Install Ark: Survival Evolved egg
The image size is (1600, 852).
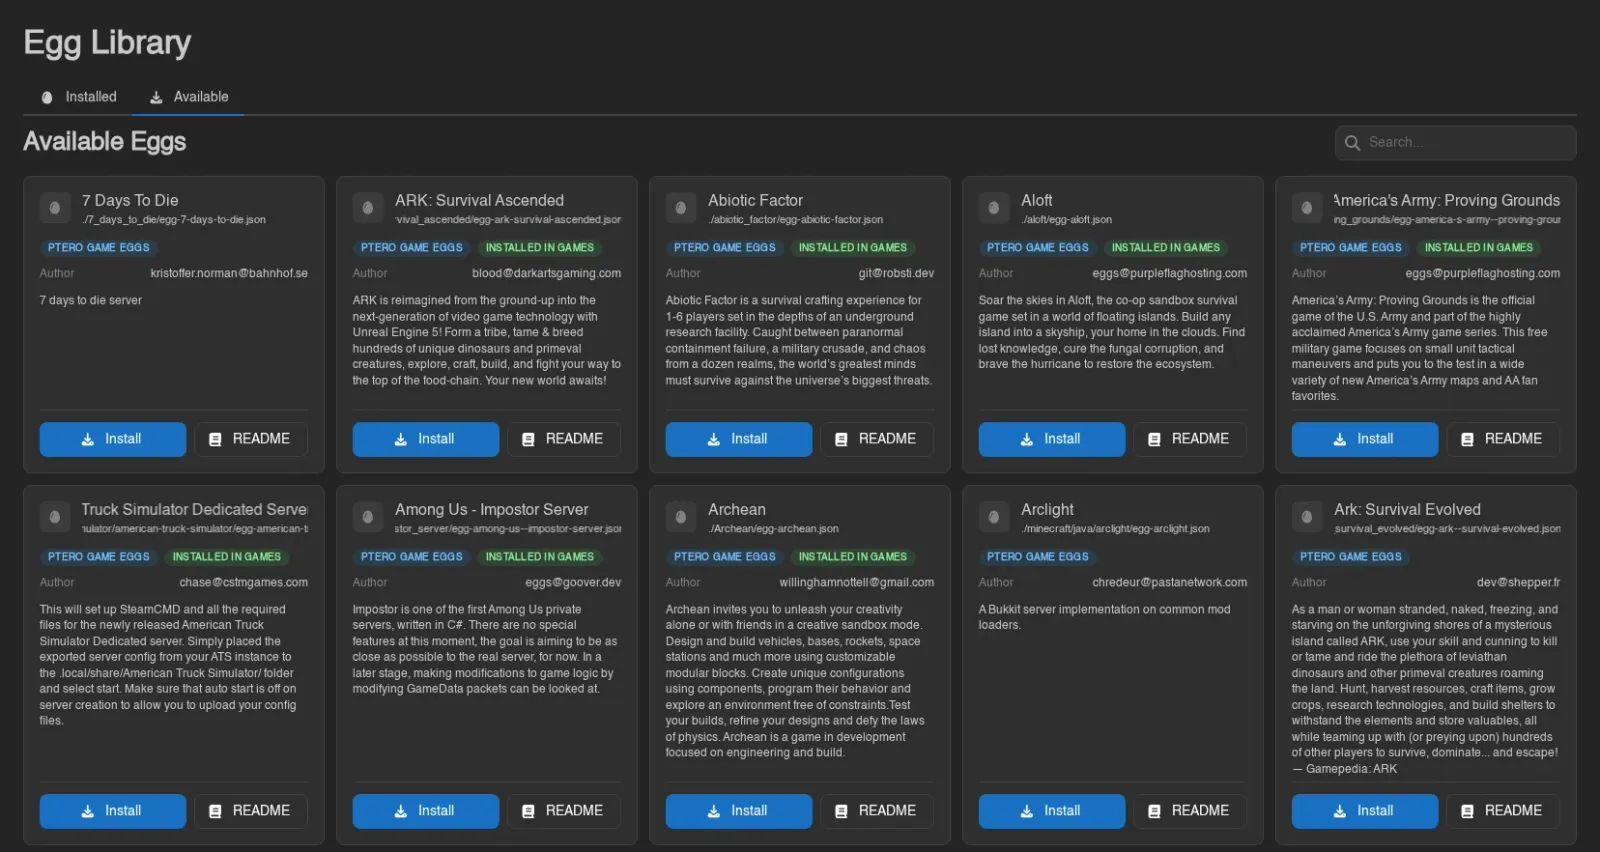click(x=1365, y=811)
